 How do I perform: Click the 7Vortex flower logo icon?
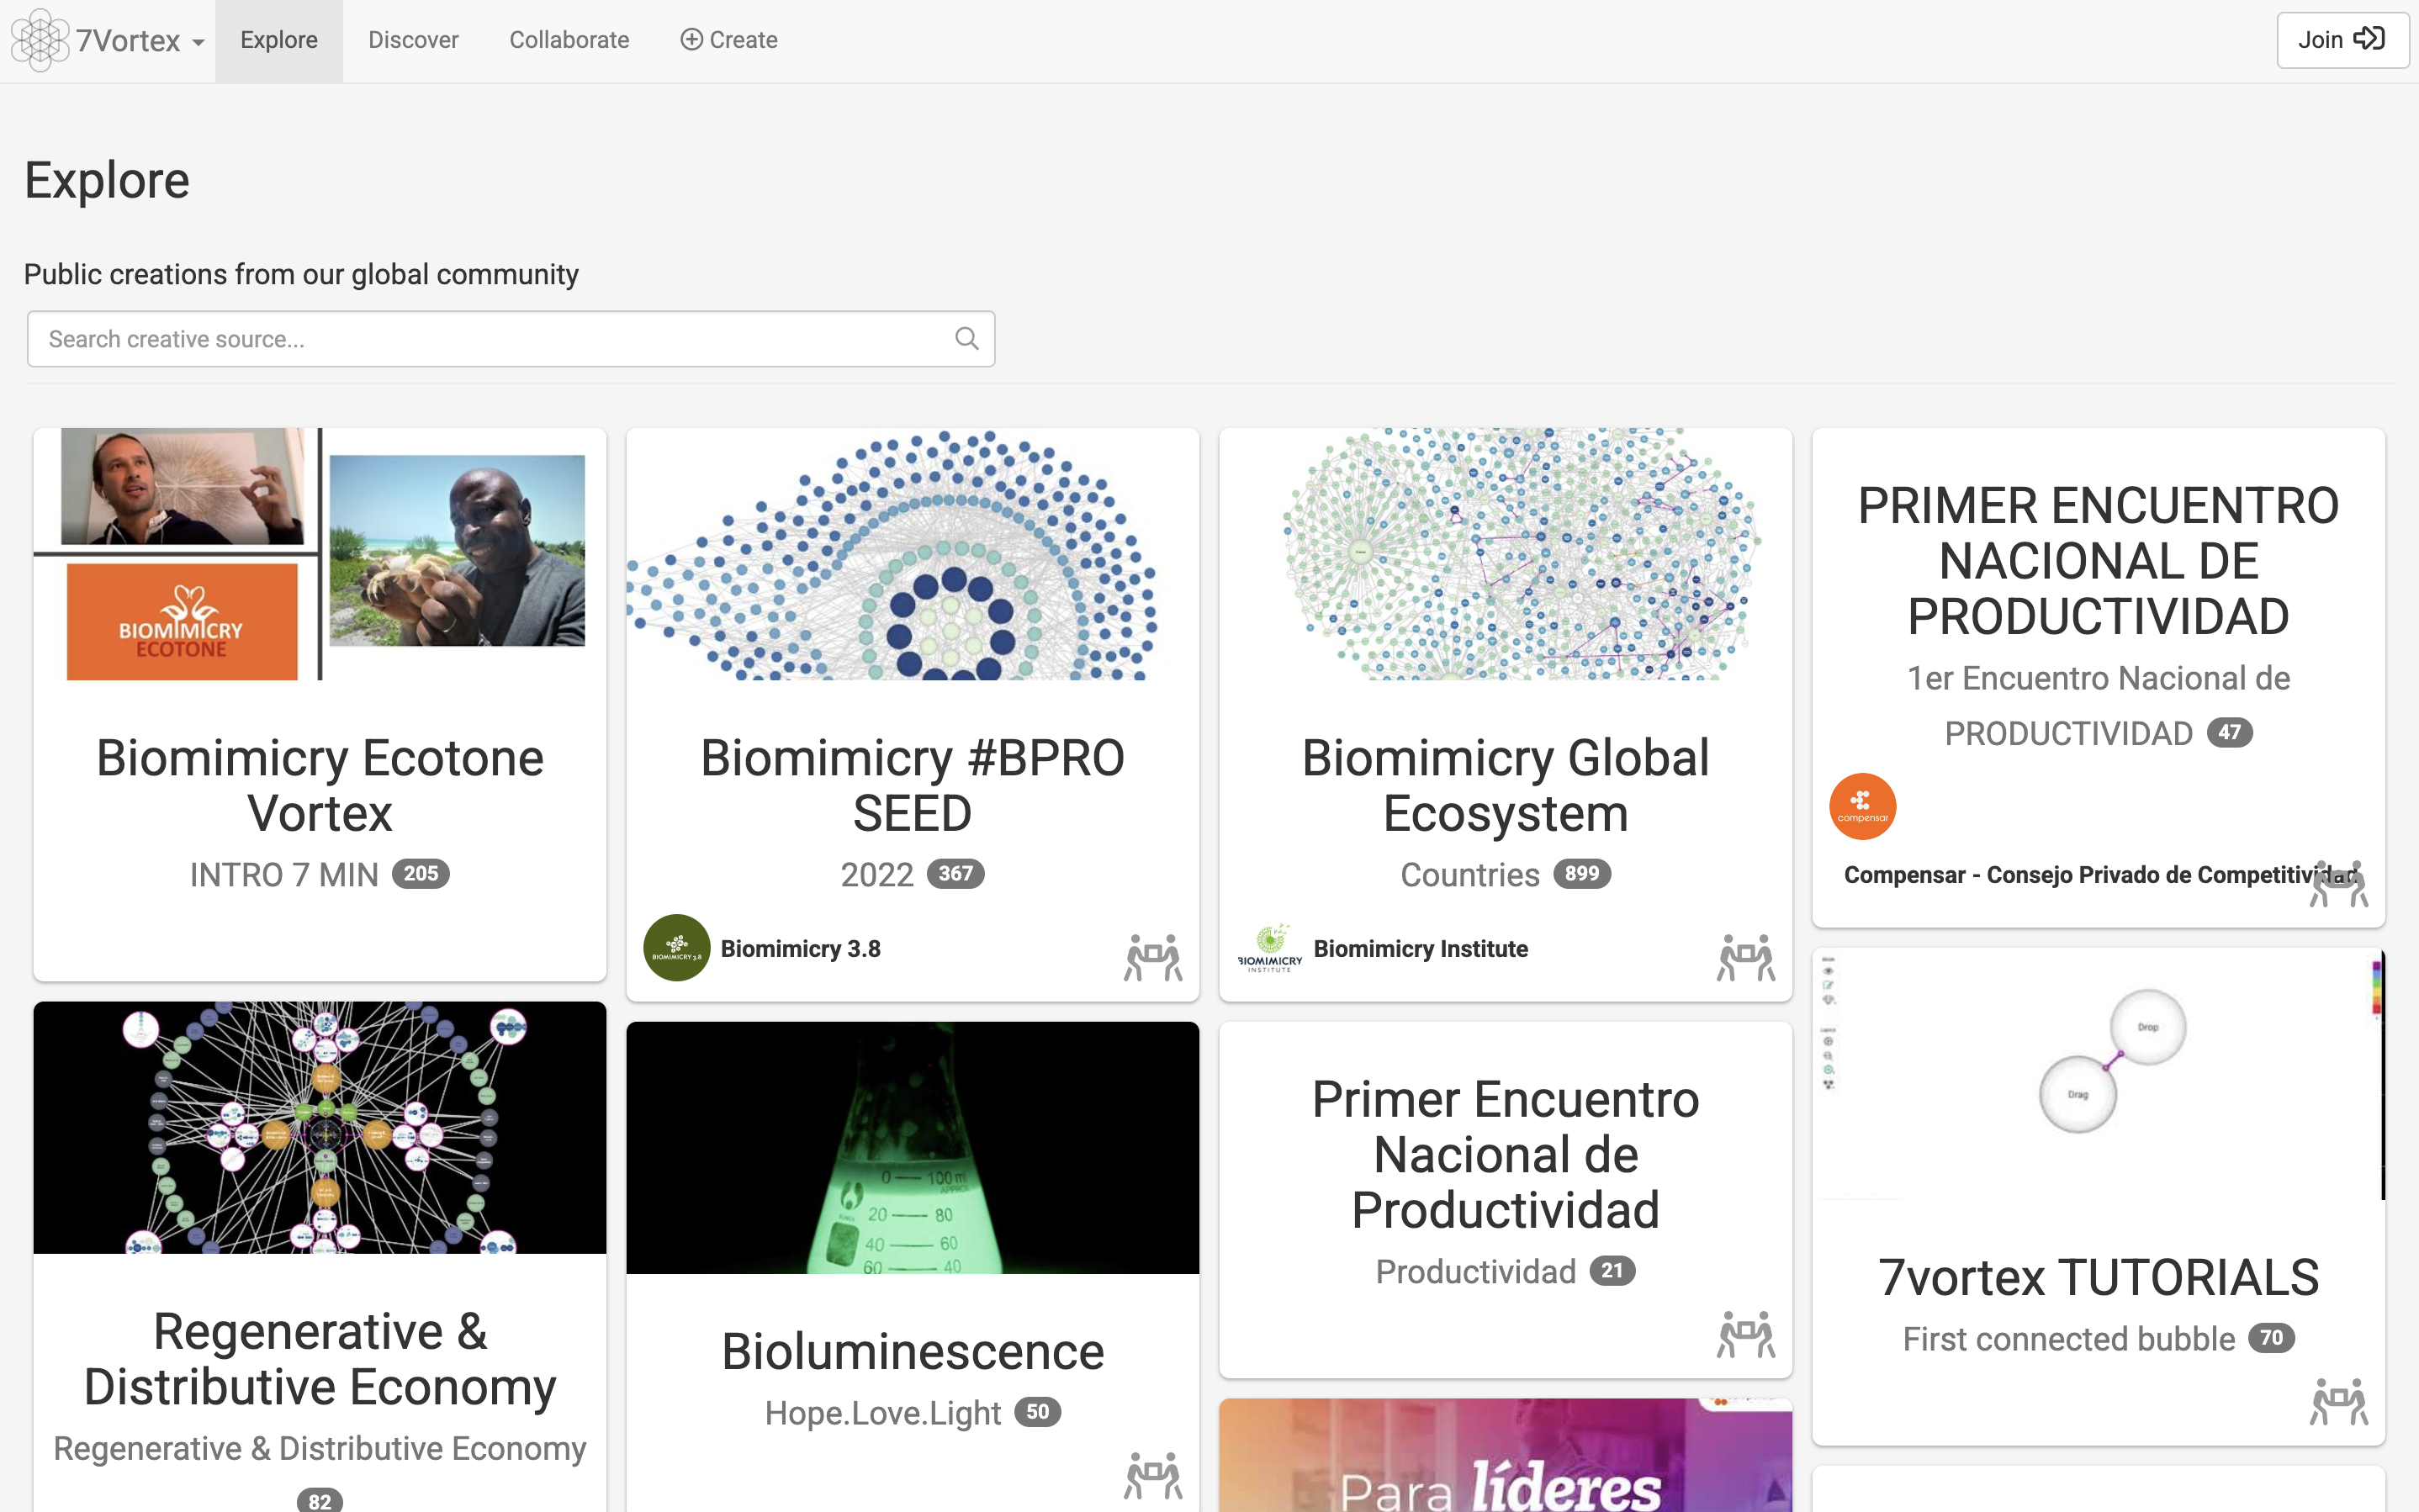pos(39,40)
